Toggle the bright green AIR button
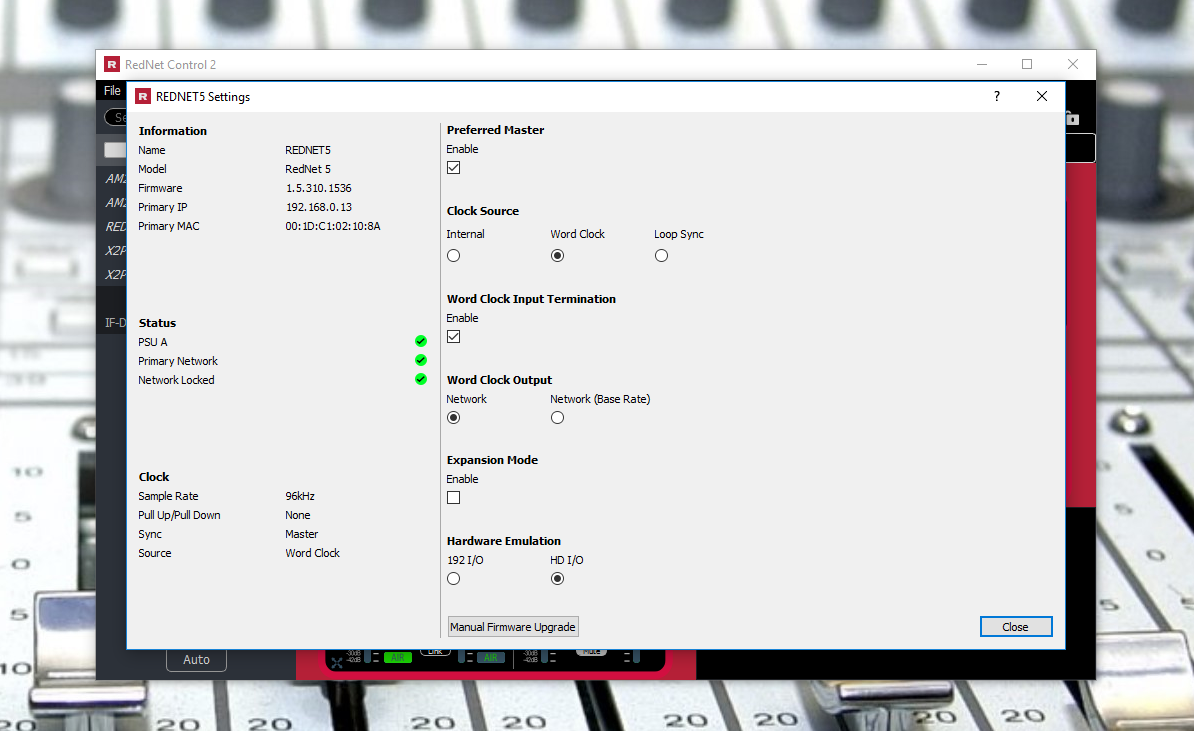Viewport: 1194px width, 731px height. 398,657
